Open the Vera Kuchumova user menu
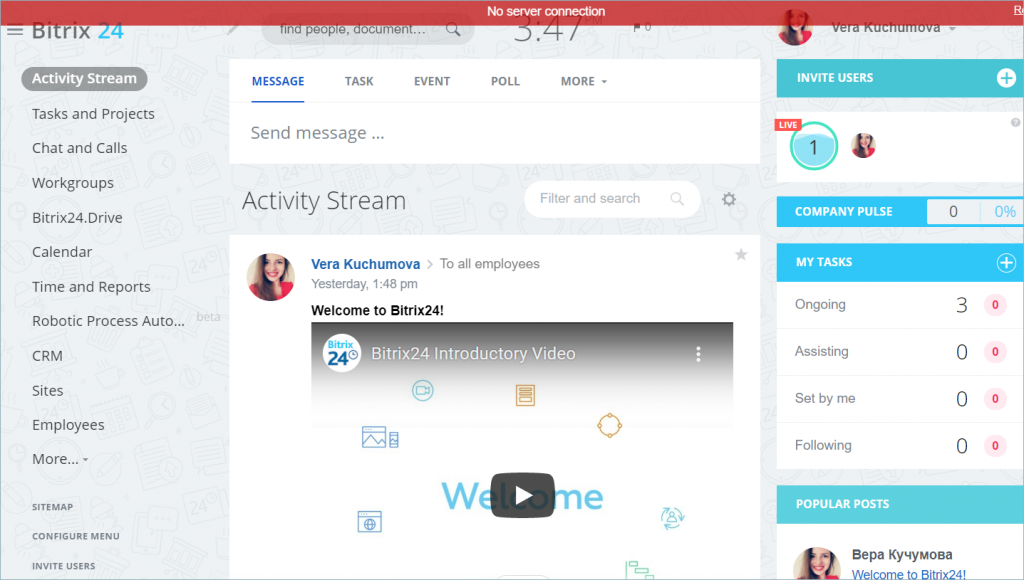 click(x=893, y=28)
